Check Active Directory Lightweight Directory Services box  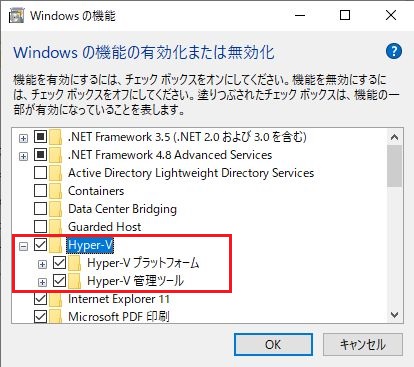pyautogui.click(x=40, y=173)
